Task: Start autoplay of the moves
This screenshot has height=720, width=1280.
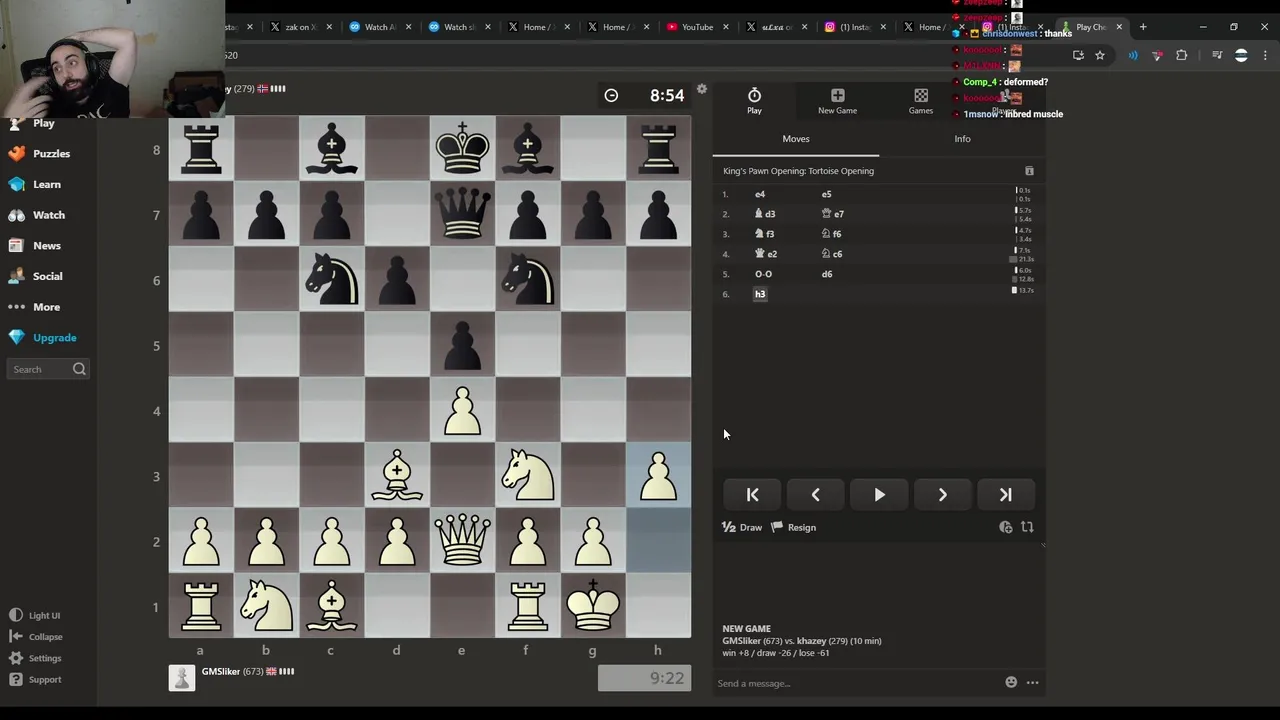Action: coord(879,495)
